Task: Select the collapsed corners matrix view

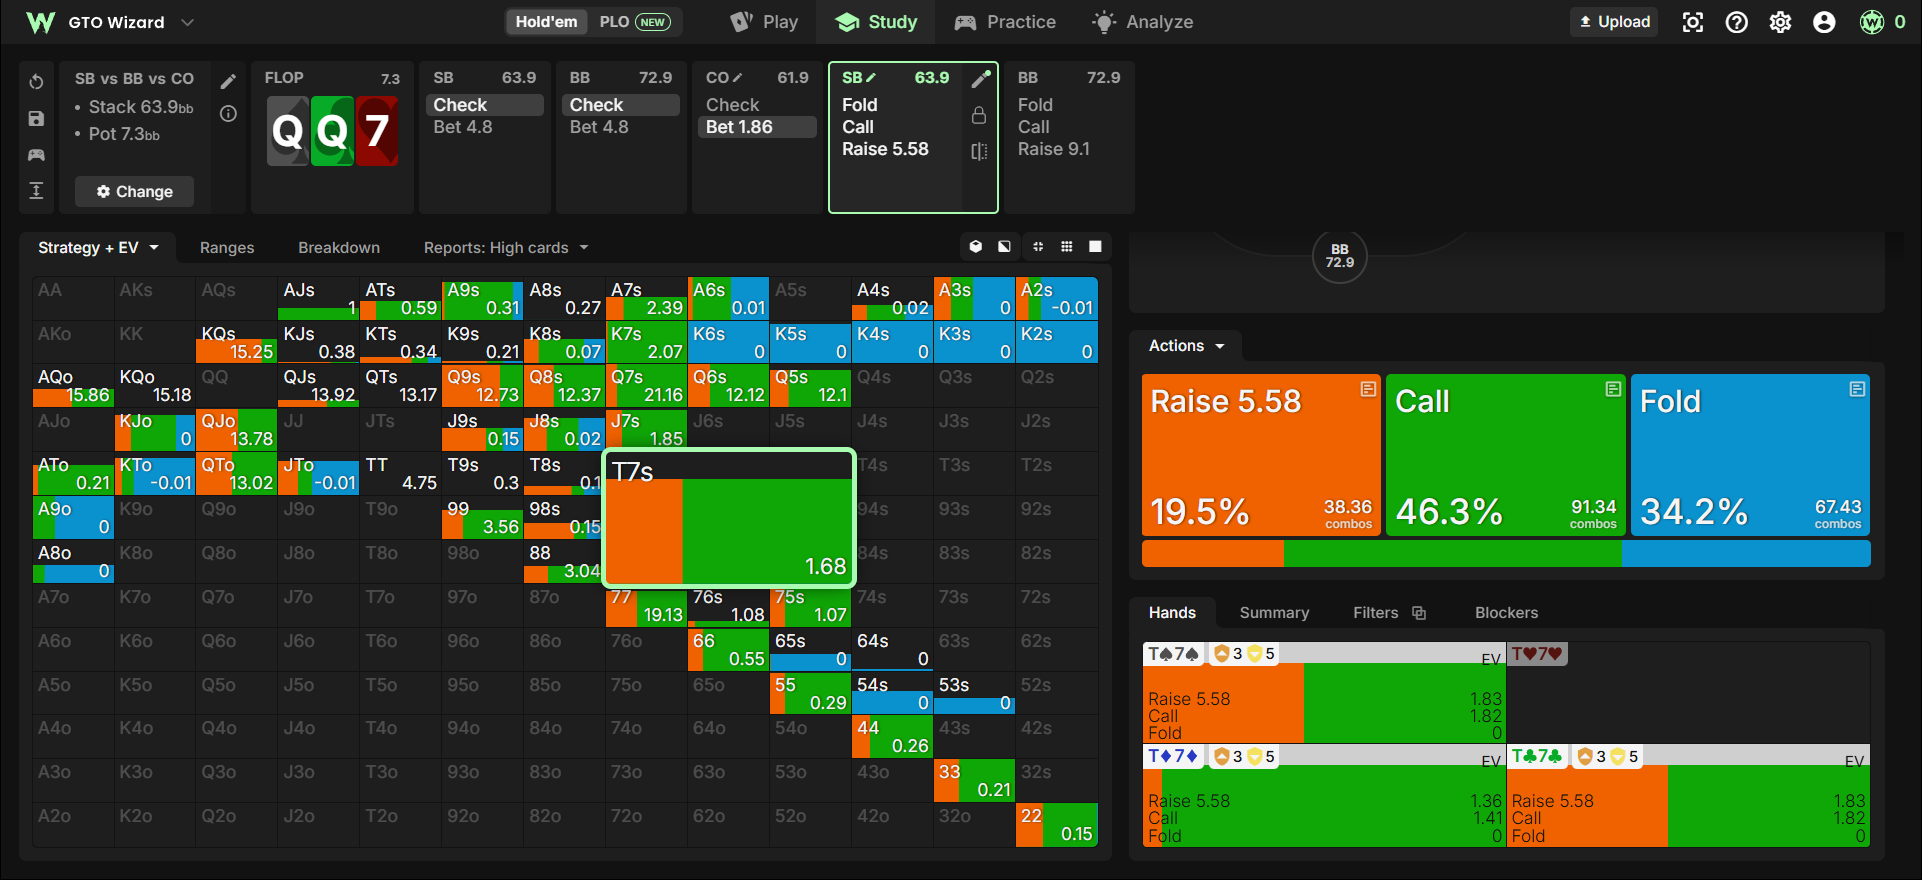Action: (x=1038, y=246)
